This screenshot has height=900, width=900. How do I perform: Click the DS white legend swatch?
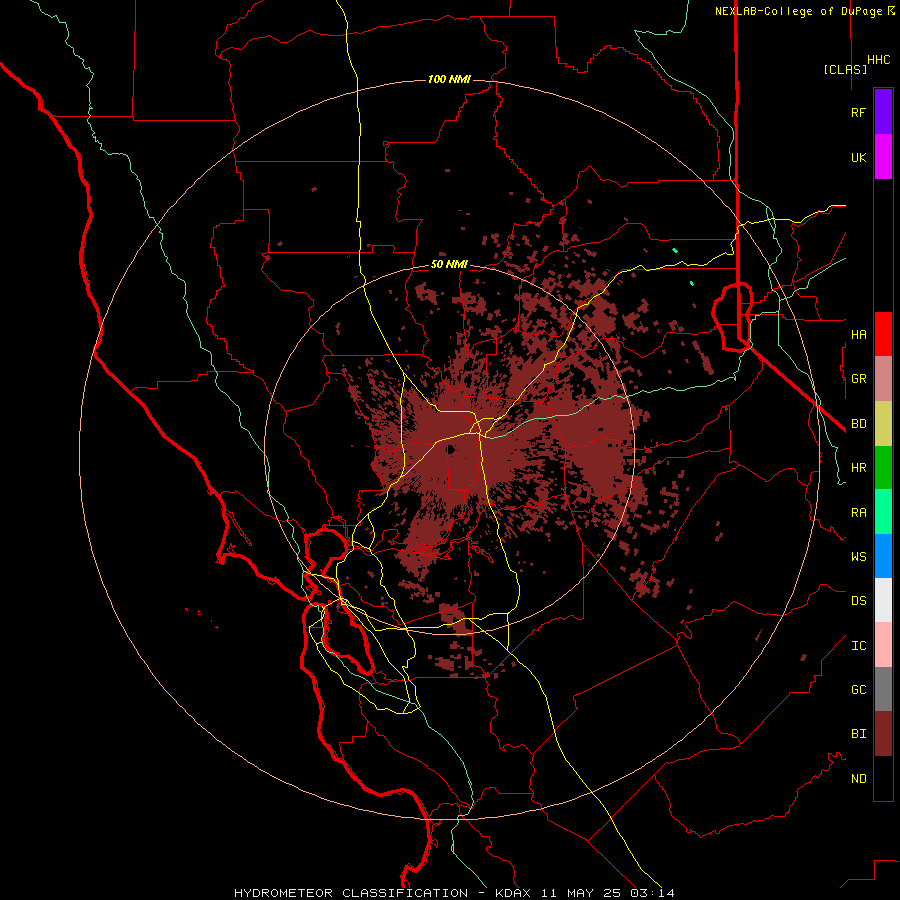pos(883,600)
